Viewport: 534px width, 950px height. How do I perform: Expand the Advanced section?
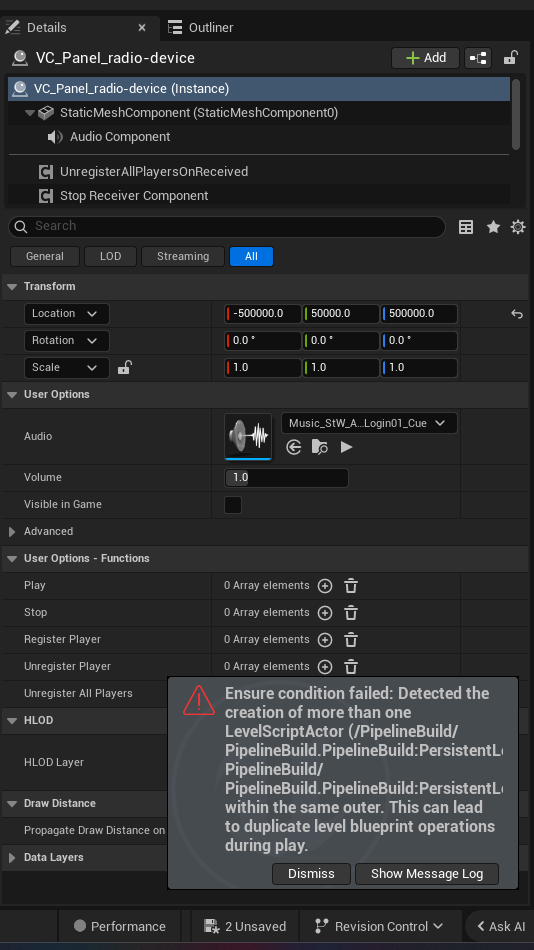pyautogui.click(x=12, y=531)
